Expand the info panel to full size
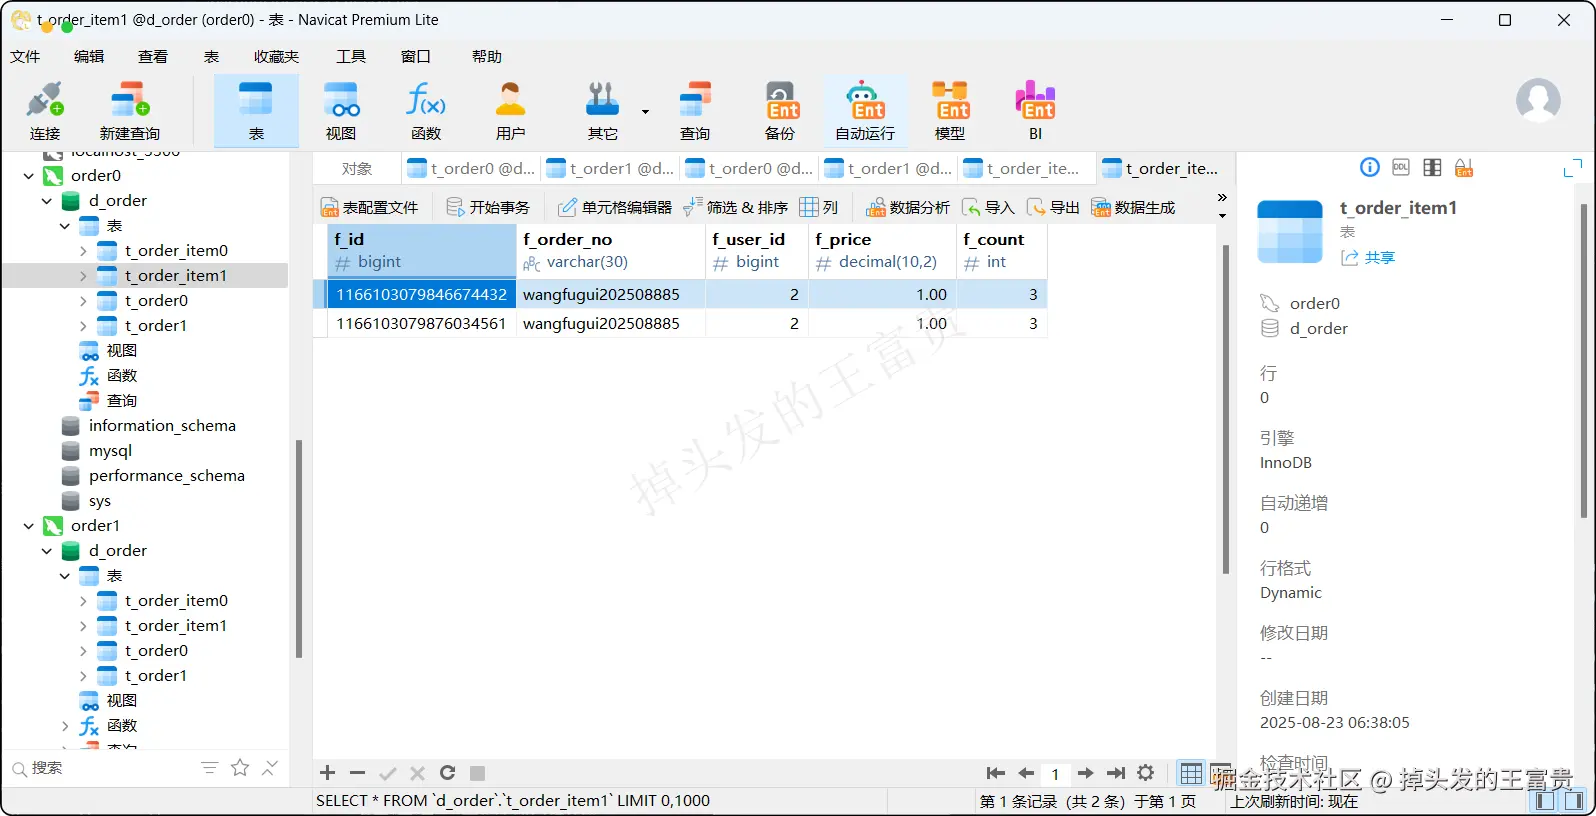Viewport: 1596px width, 816px height. [1573, 168]
